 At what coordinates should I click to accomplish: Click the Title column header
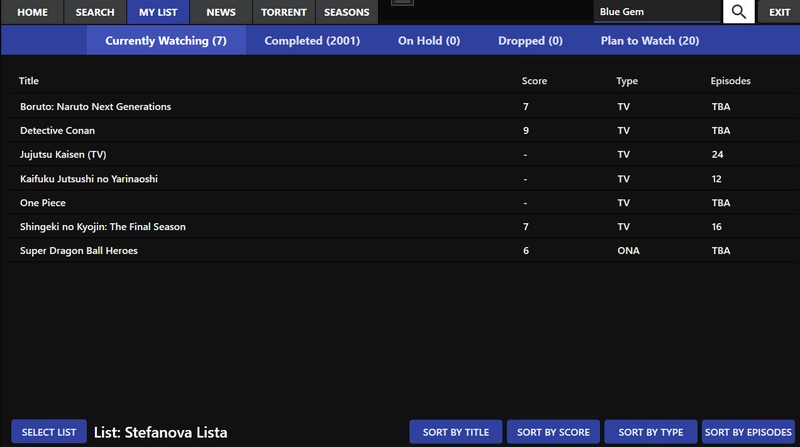pos(29,81)
